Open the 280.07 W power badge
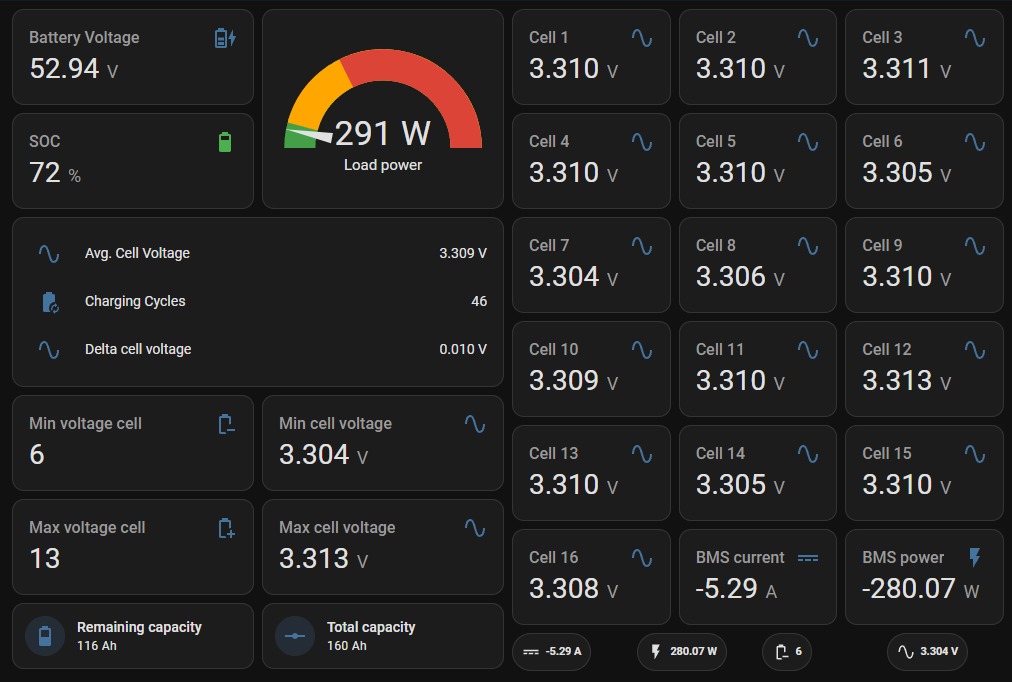 682,652
